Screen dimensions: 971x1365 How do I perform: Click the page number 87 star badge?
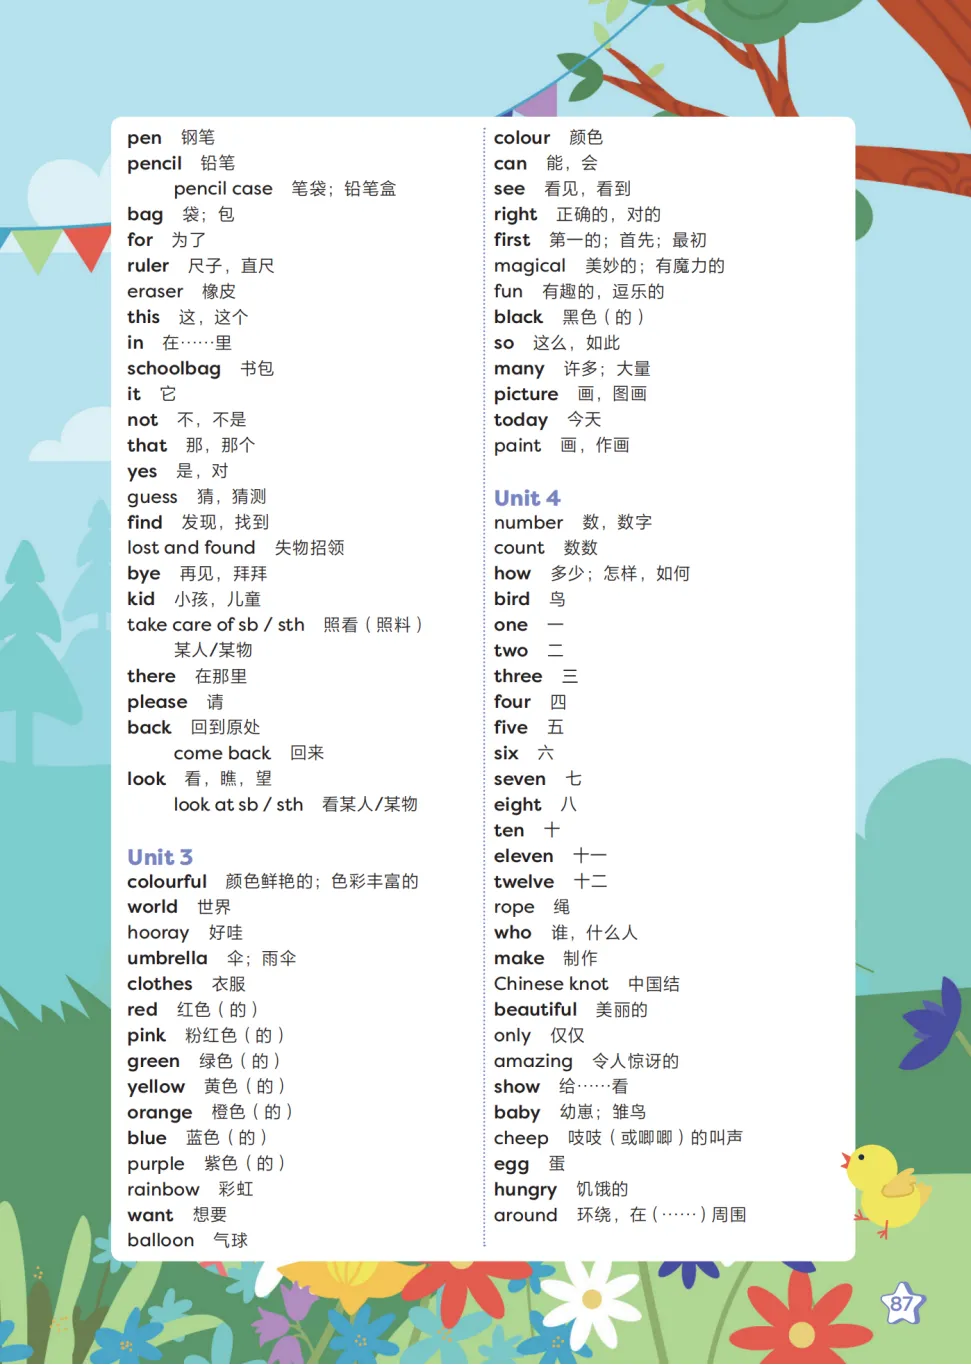(x=903, y=1304)
